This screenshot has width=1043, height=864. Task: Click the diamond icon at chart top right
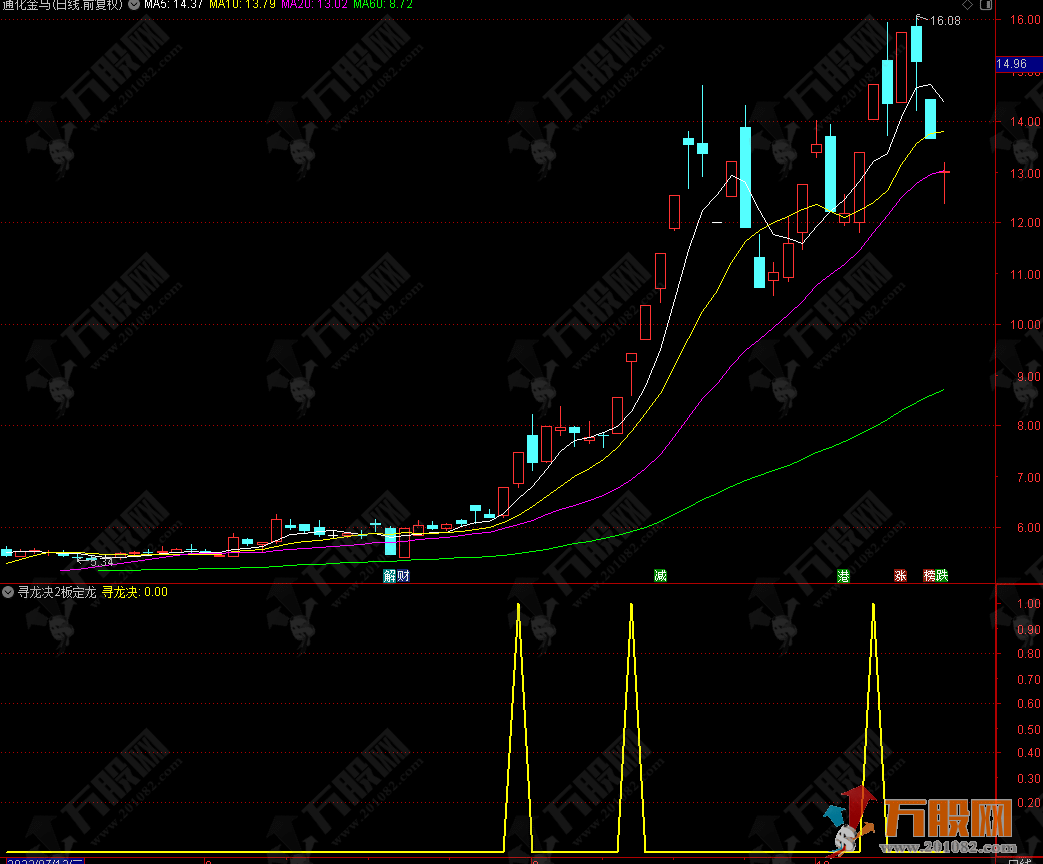967,5
